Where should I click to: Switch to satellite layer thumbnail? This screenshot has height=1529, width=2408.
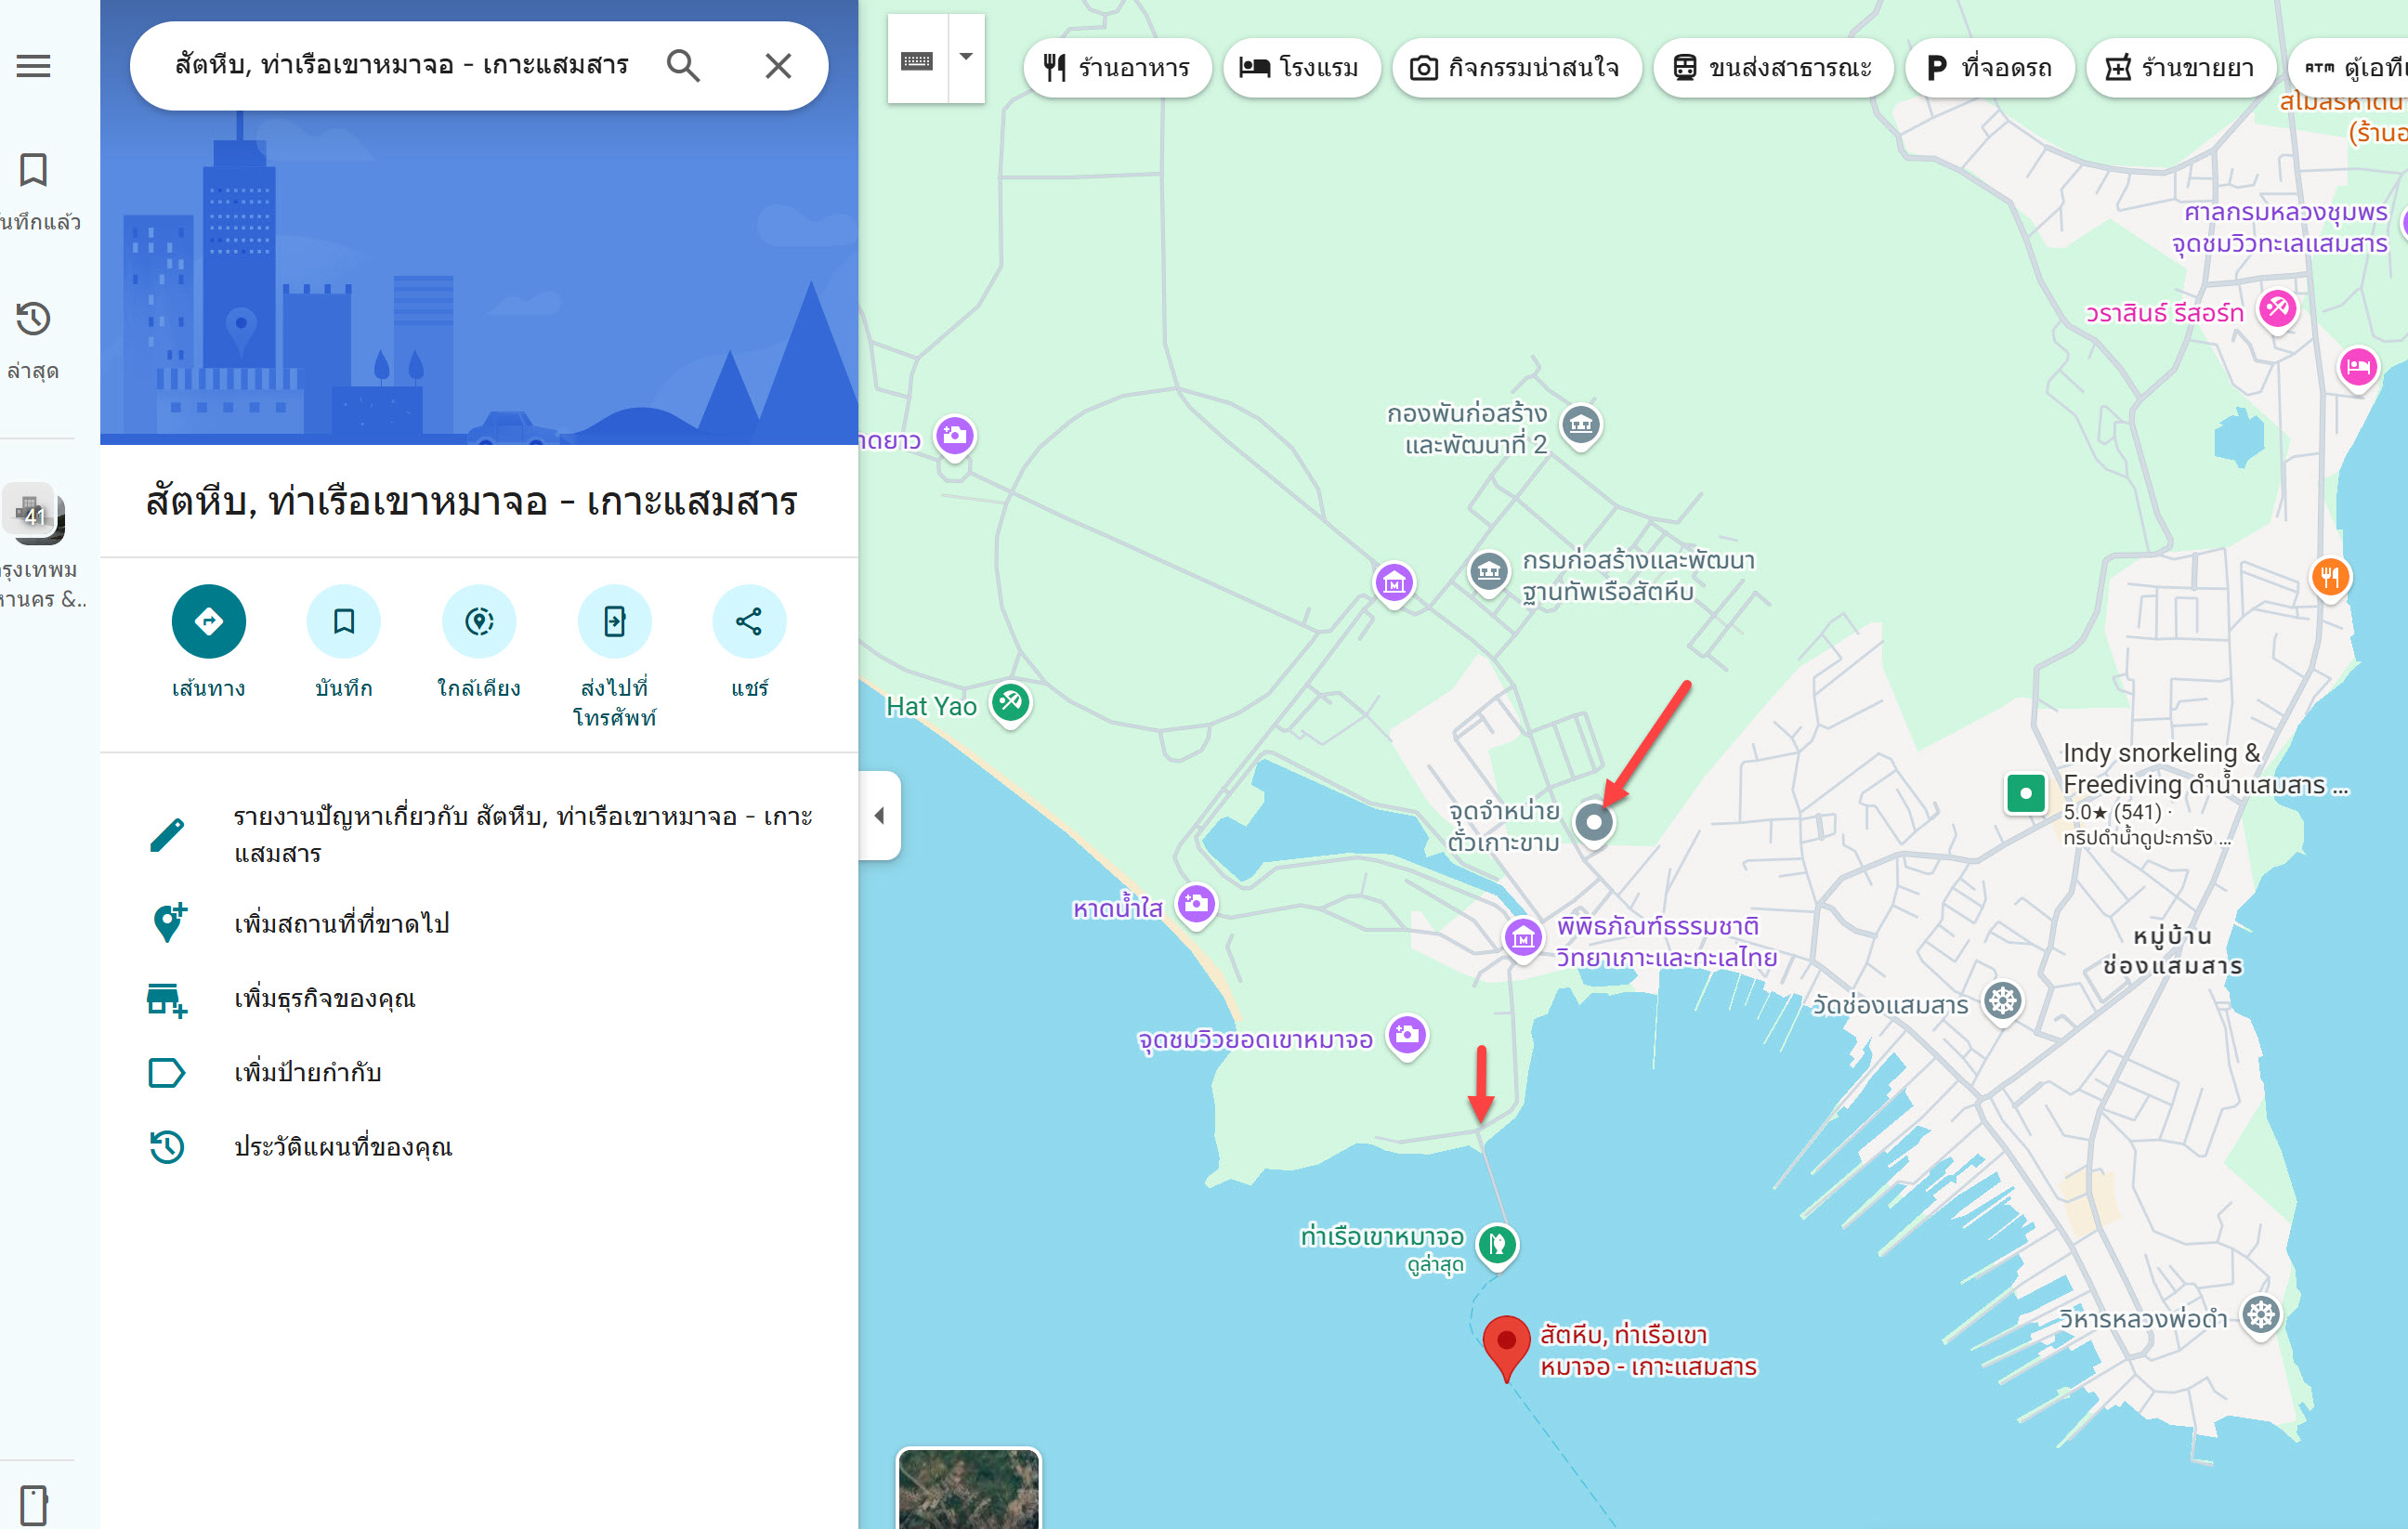pyautogui.click(x=968, y=1489)
